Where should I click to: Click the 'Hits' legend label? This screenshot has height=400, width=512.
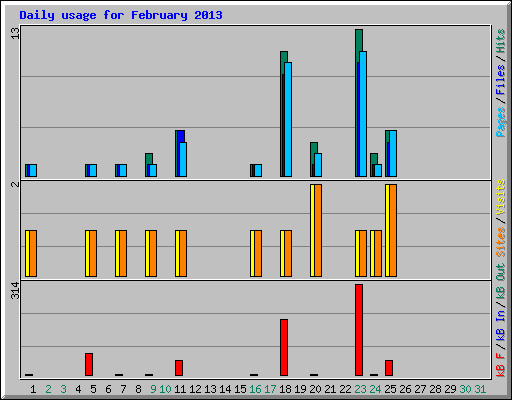[x=501, y=41]
